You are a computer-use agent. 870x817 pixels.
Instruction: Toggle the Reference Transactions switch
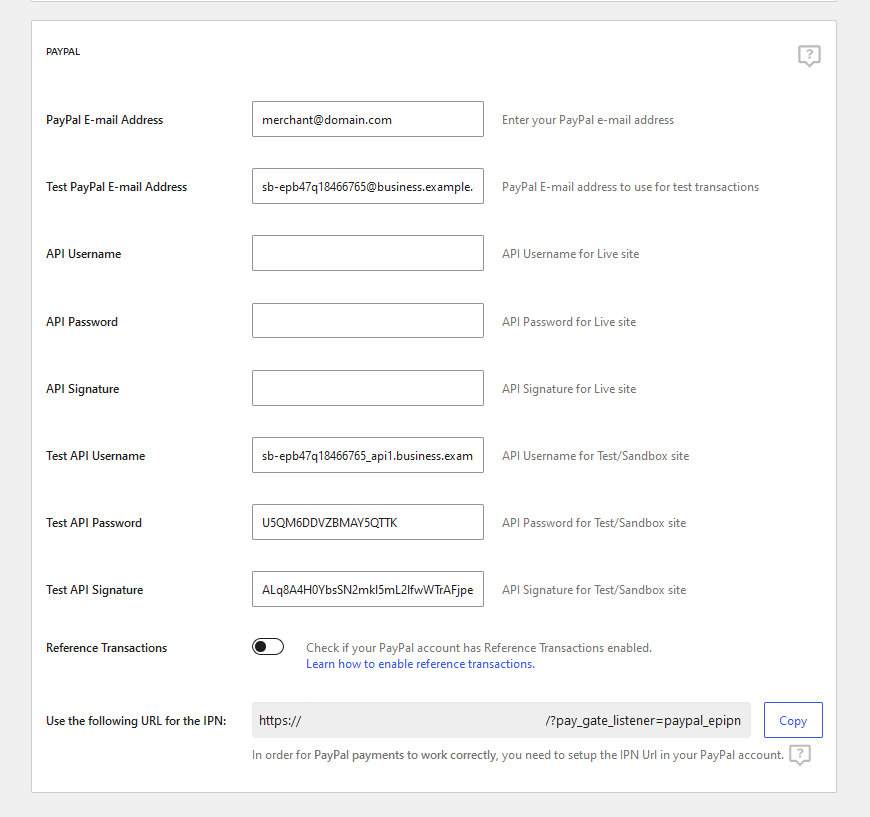[x=268, y=647]
